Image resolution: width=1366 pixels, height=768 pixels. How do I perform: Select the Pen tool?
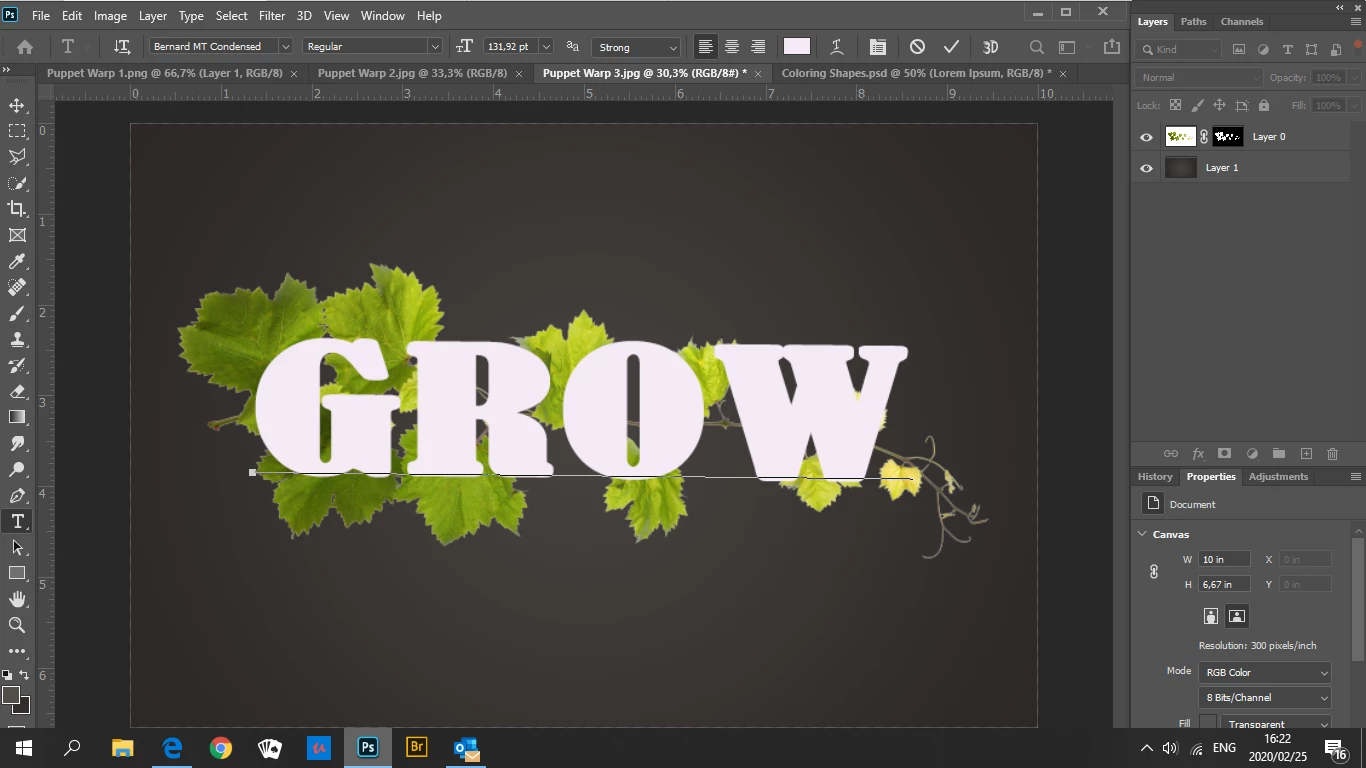[x=17, y=495]
